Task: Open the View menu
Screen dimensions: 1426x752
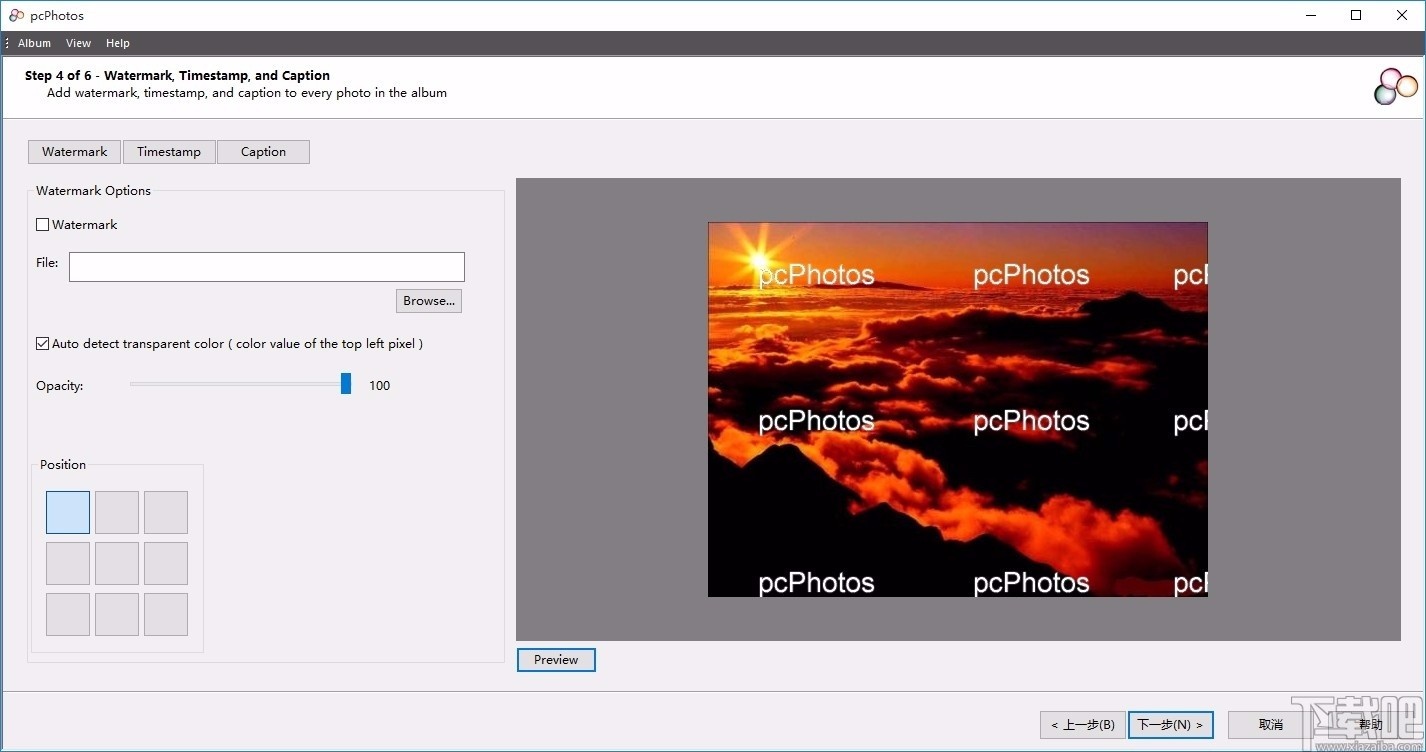Action: tap(78, 43)
